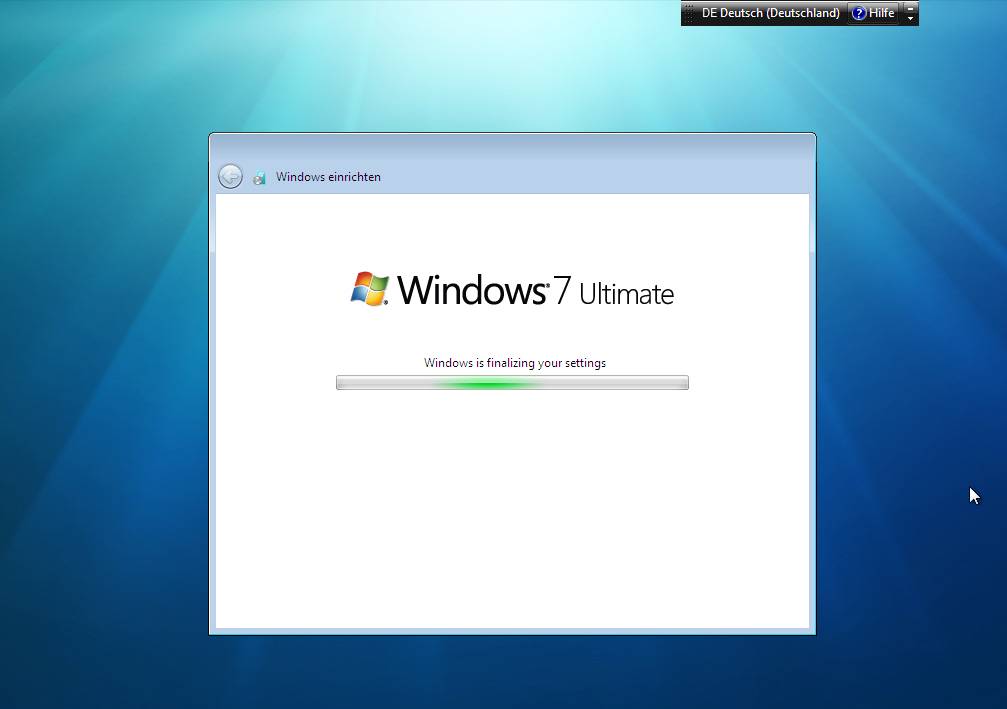Viewport: 1007px width, 709px height.
Task: Click the language bar dotted grip handle
Action: [689, 13]
